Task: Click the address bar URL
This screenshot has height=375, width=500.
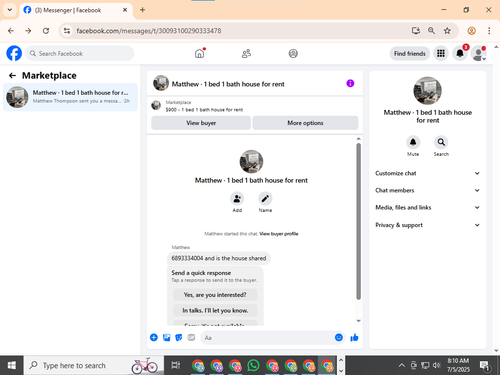Action: (x=149, y=31)
